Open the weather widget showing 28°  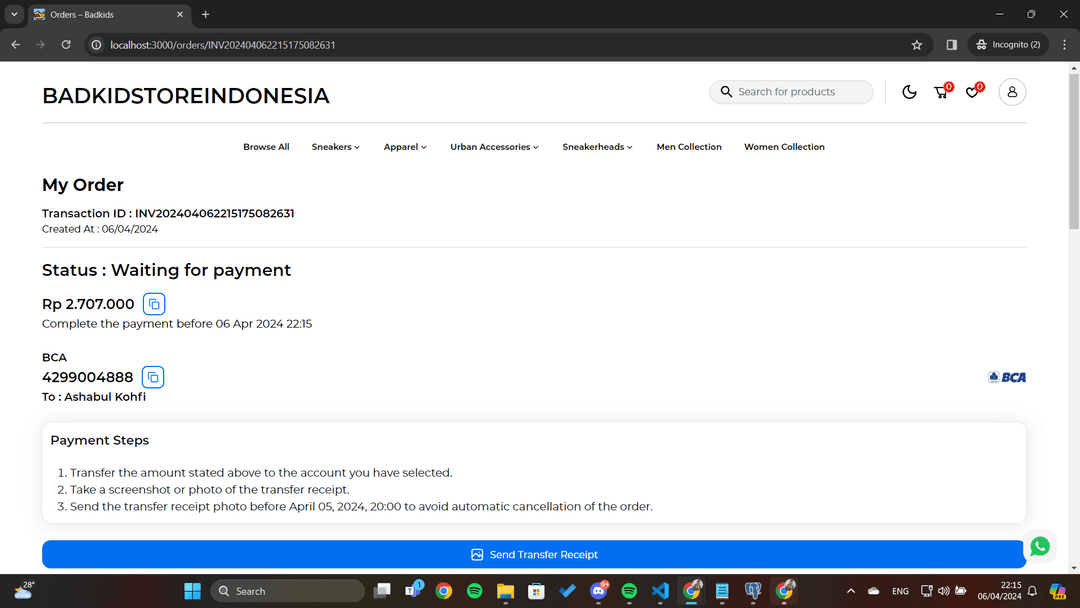24,591
